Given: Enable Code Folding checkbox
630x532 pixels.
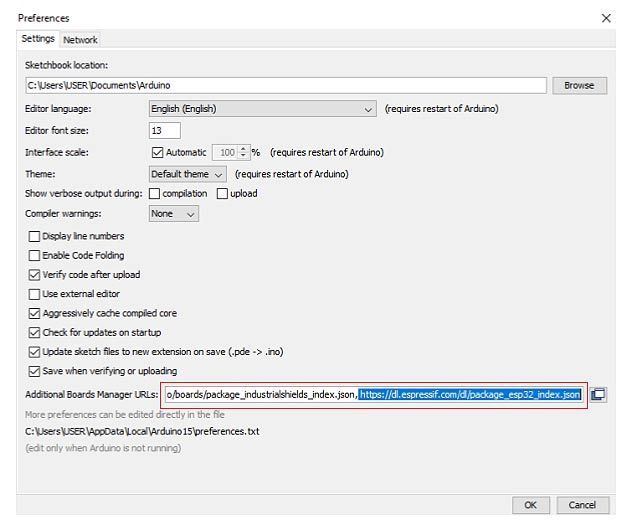Looking at the screenshot, I should coord(35,256).
